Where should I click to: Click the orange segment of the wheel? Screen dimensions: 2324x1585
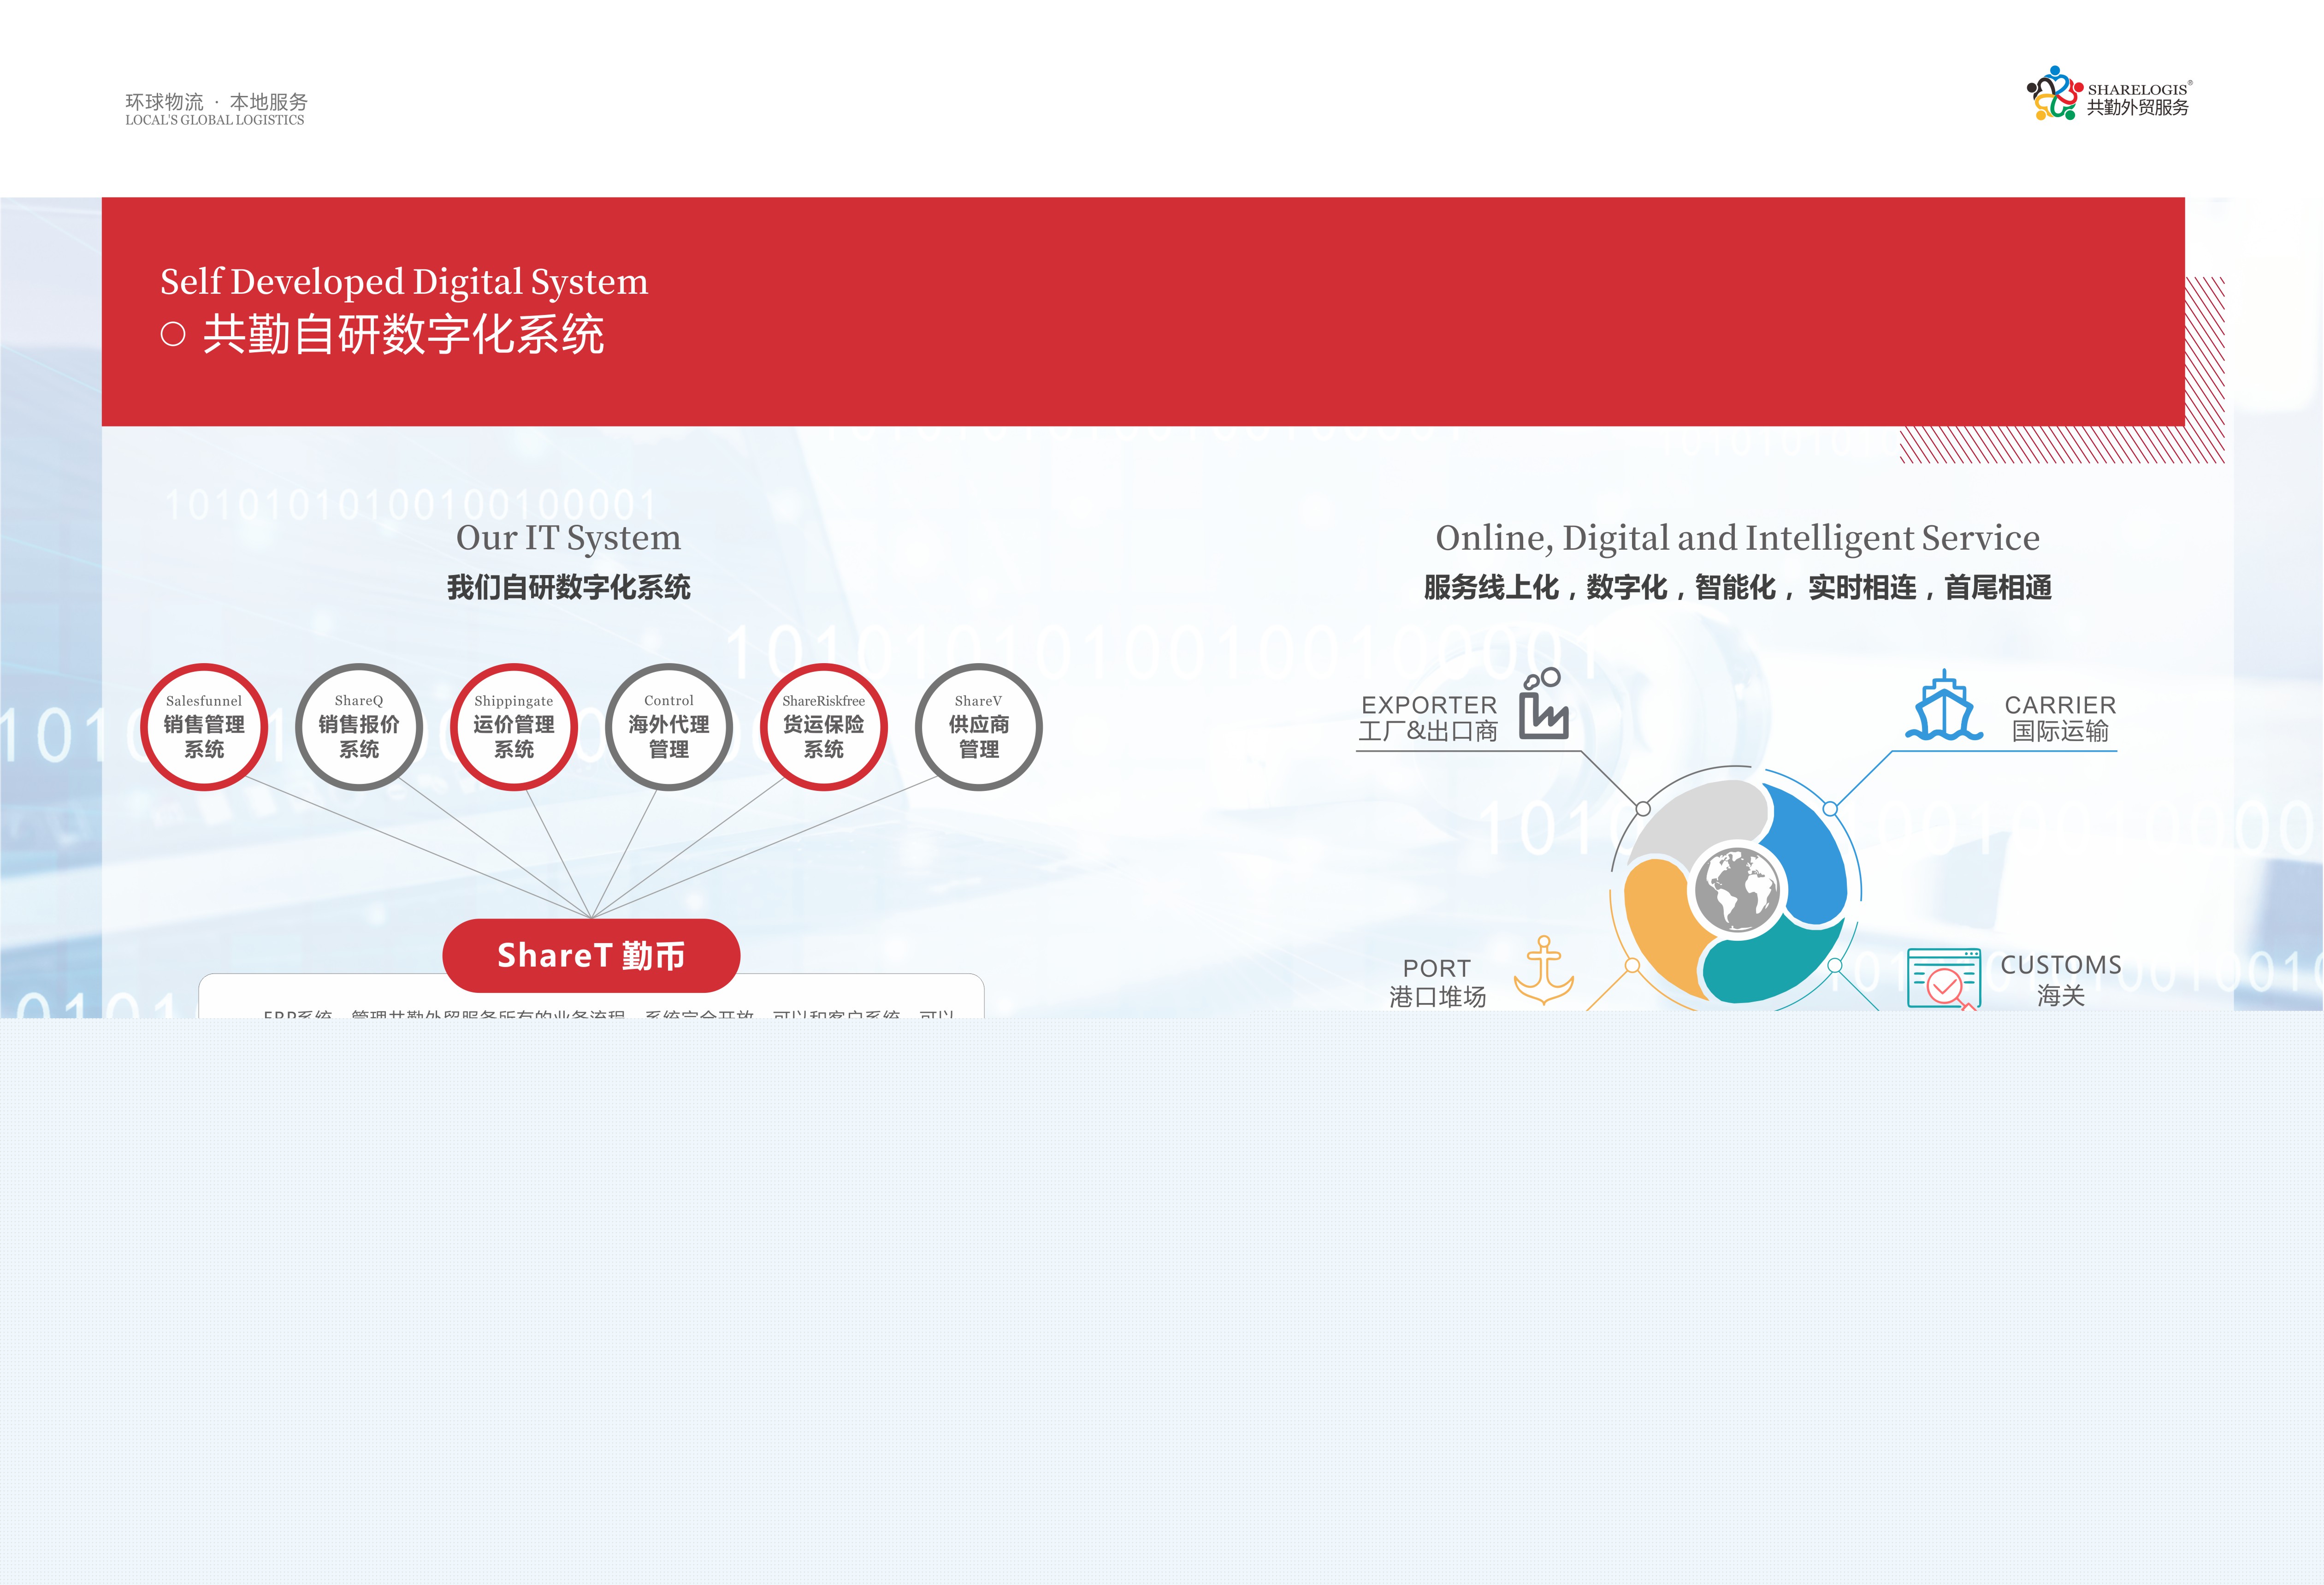(1660, 925)
